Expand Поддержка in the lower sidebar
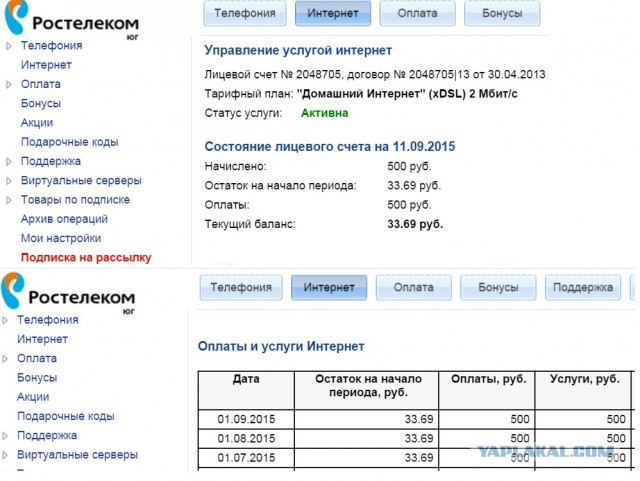640x481 pixels. click(x=5, y=436)
